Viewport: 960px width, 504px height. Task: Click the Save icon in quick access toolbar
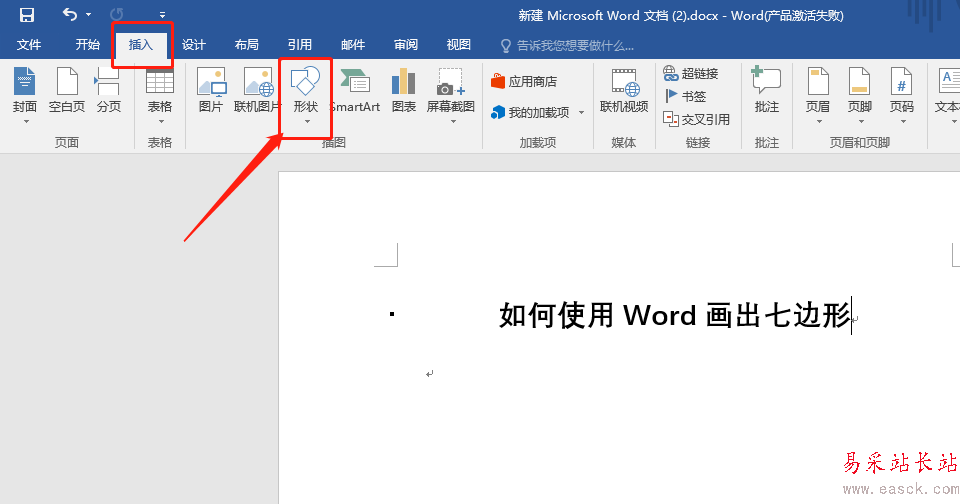tap(27, 15)
